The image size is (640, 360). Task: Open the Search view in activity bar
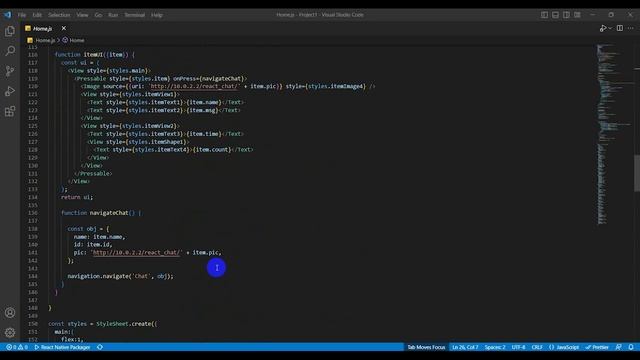pyautogui.click(x=10, y=51)
